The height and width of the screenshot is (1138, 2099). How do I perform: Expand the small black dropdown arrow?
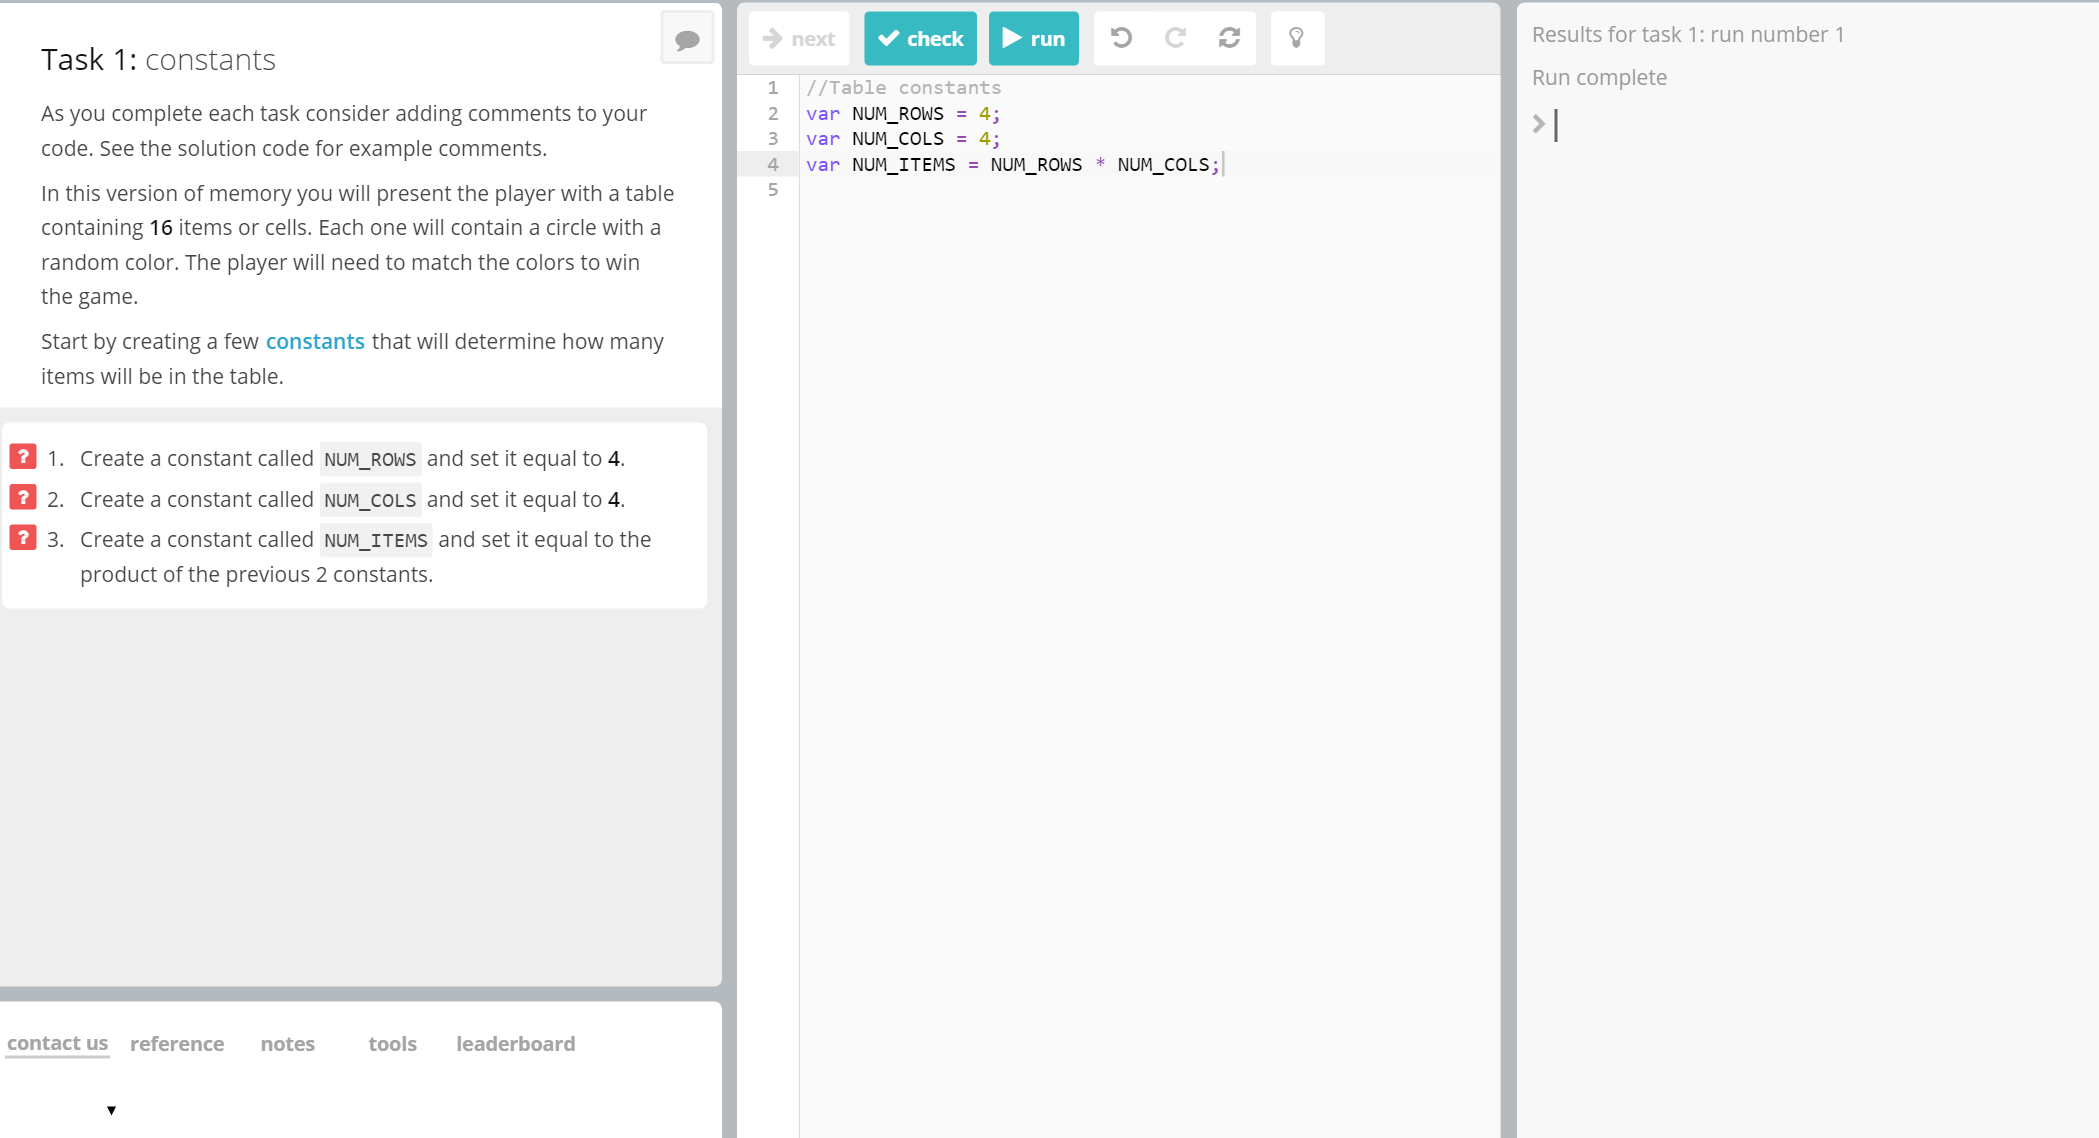coord(112,1110)
